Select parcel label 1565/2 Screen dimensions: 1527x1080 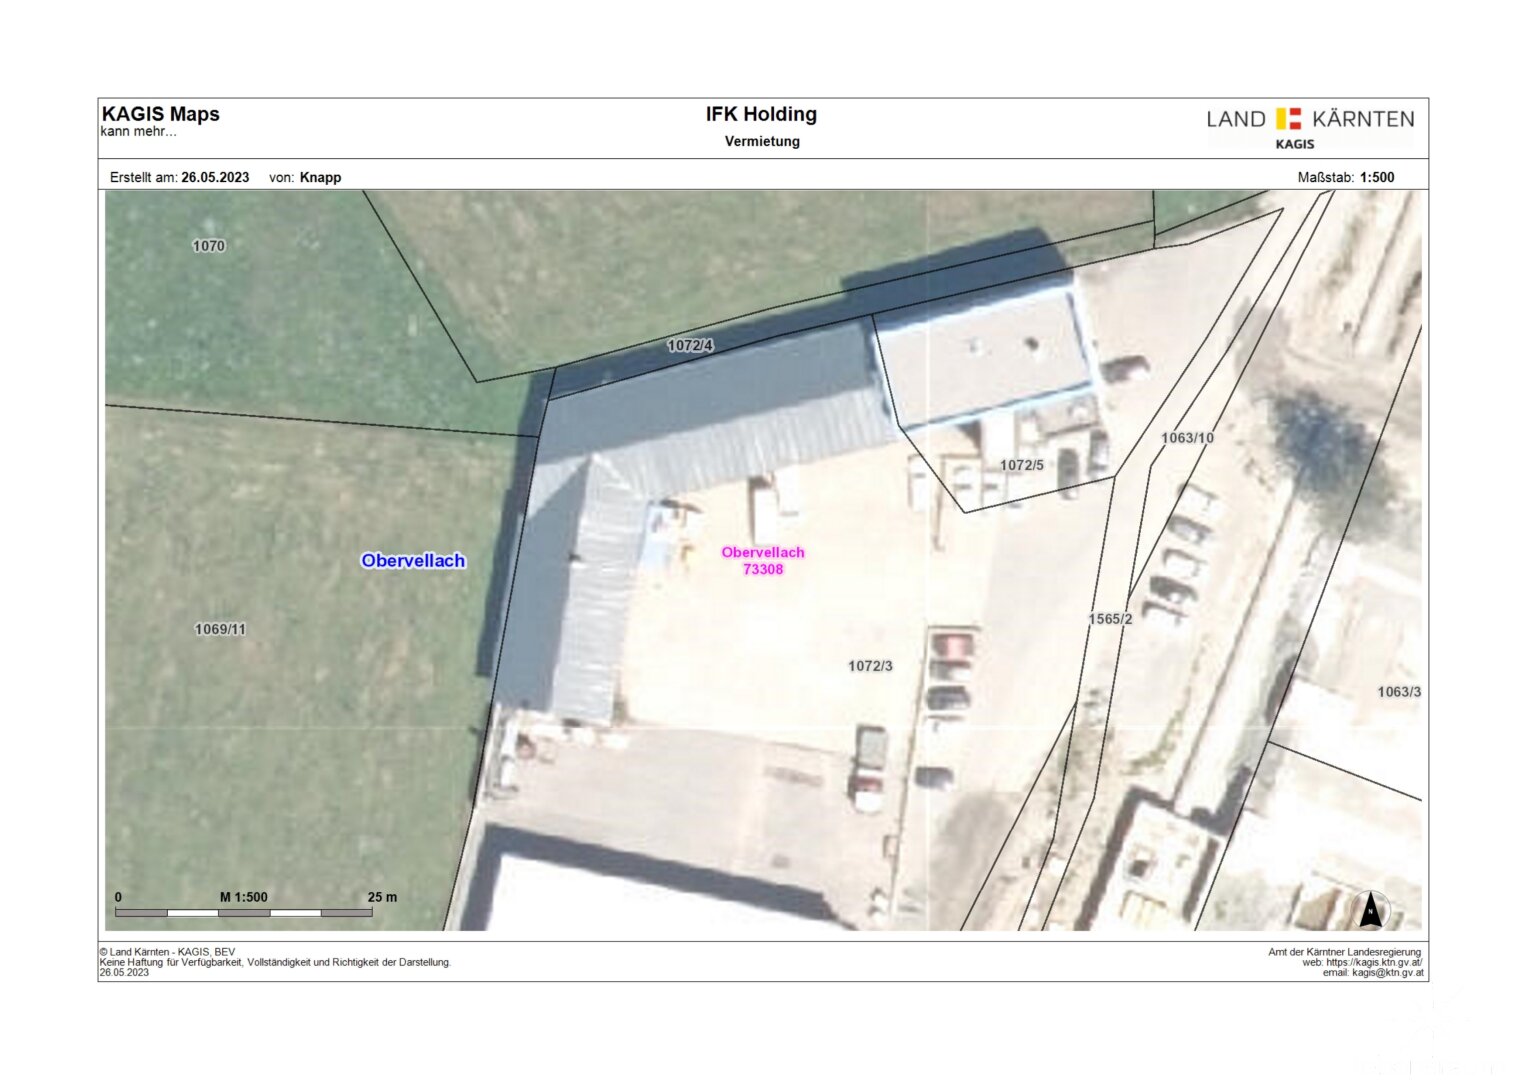coord(1110,619)
